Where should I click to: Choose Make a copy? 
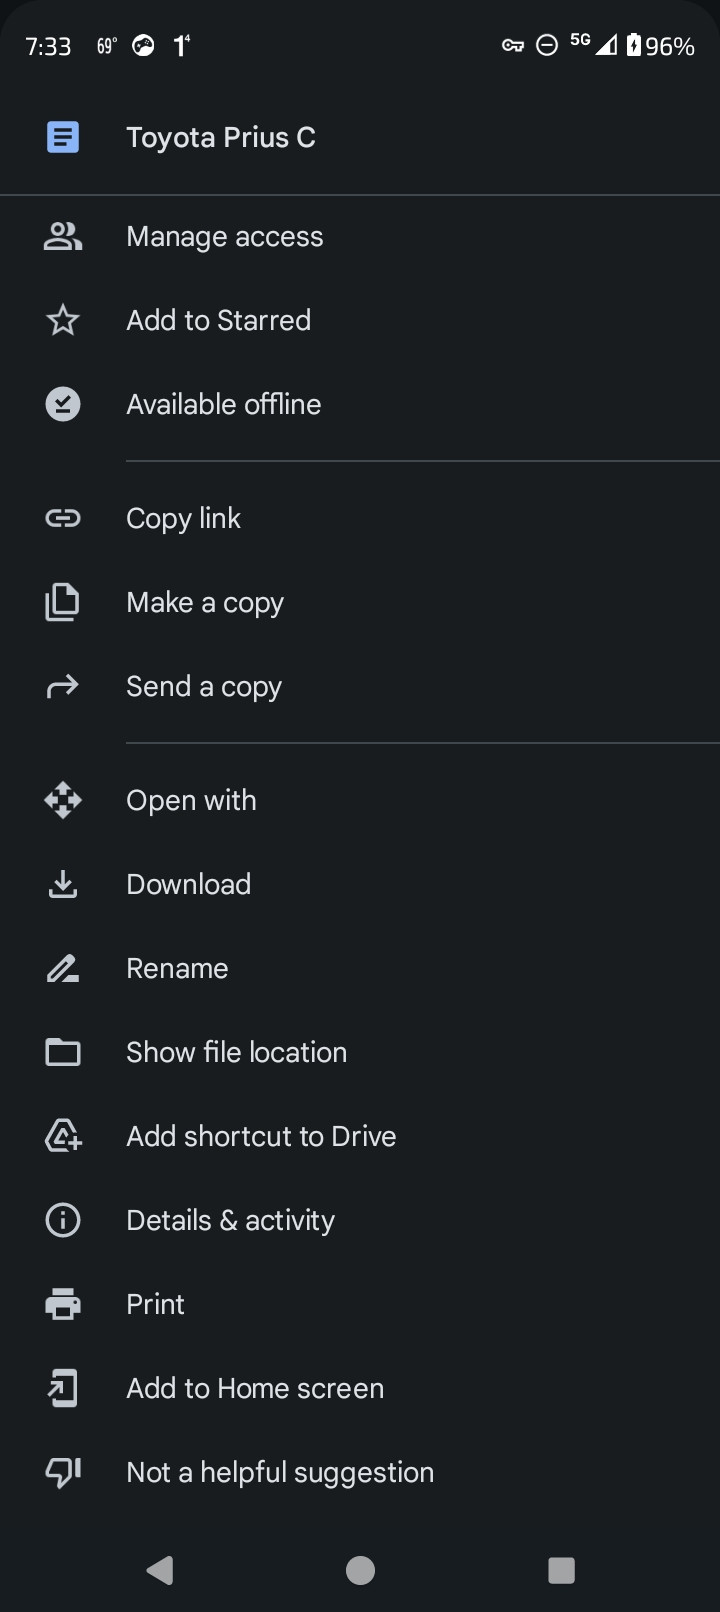click(x=360, y=602)
